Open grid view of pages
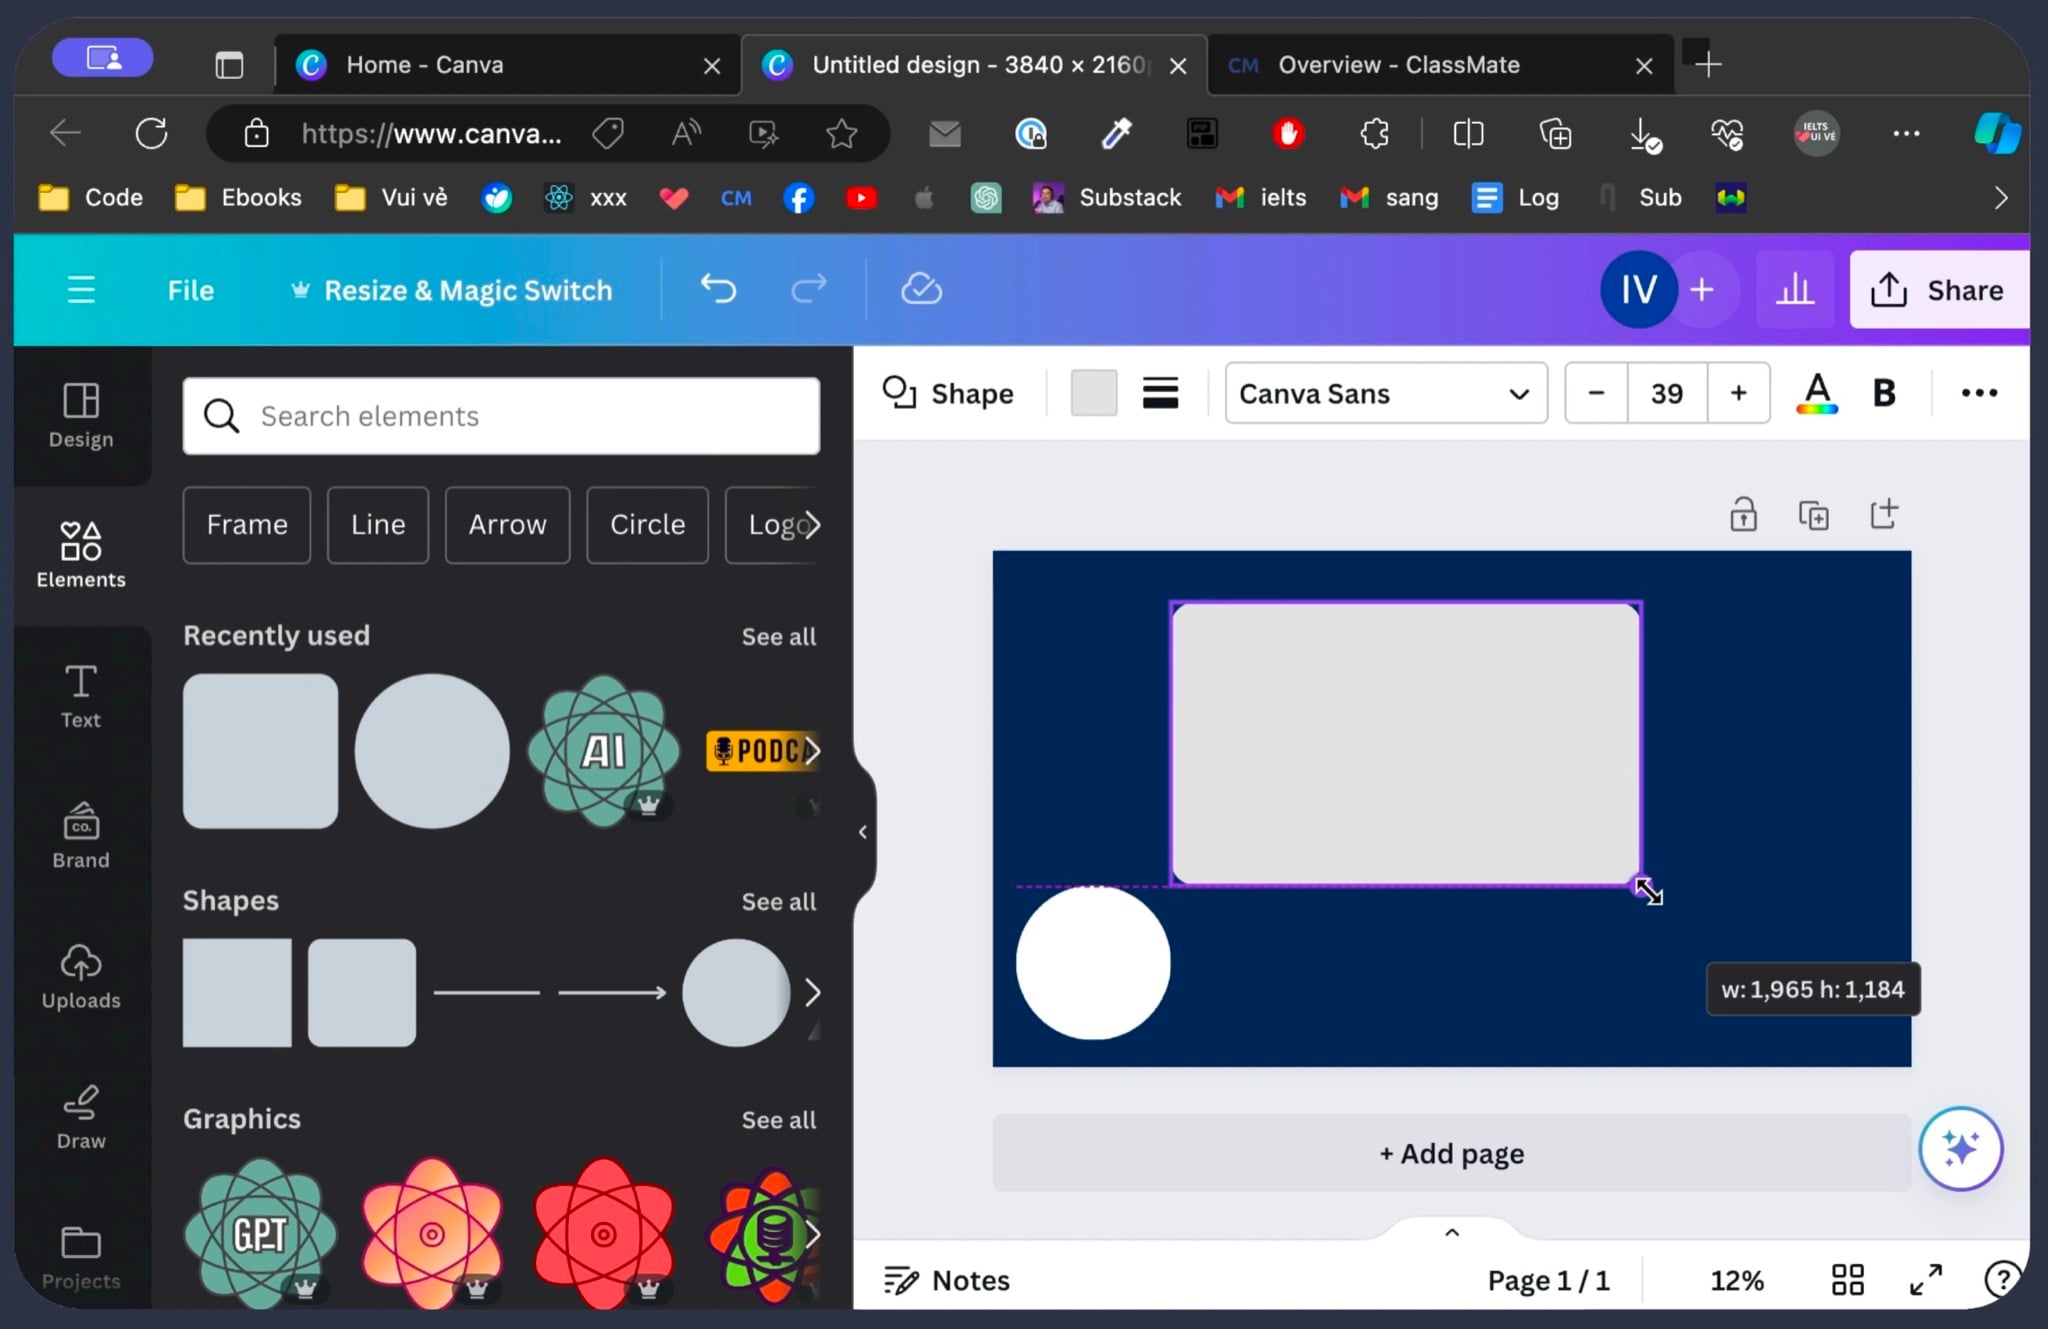 (1847, 1279)
